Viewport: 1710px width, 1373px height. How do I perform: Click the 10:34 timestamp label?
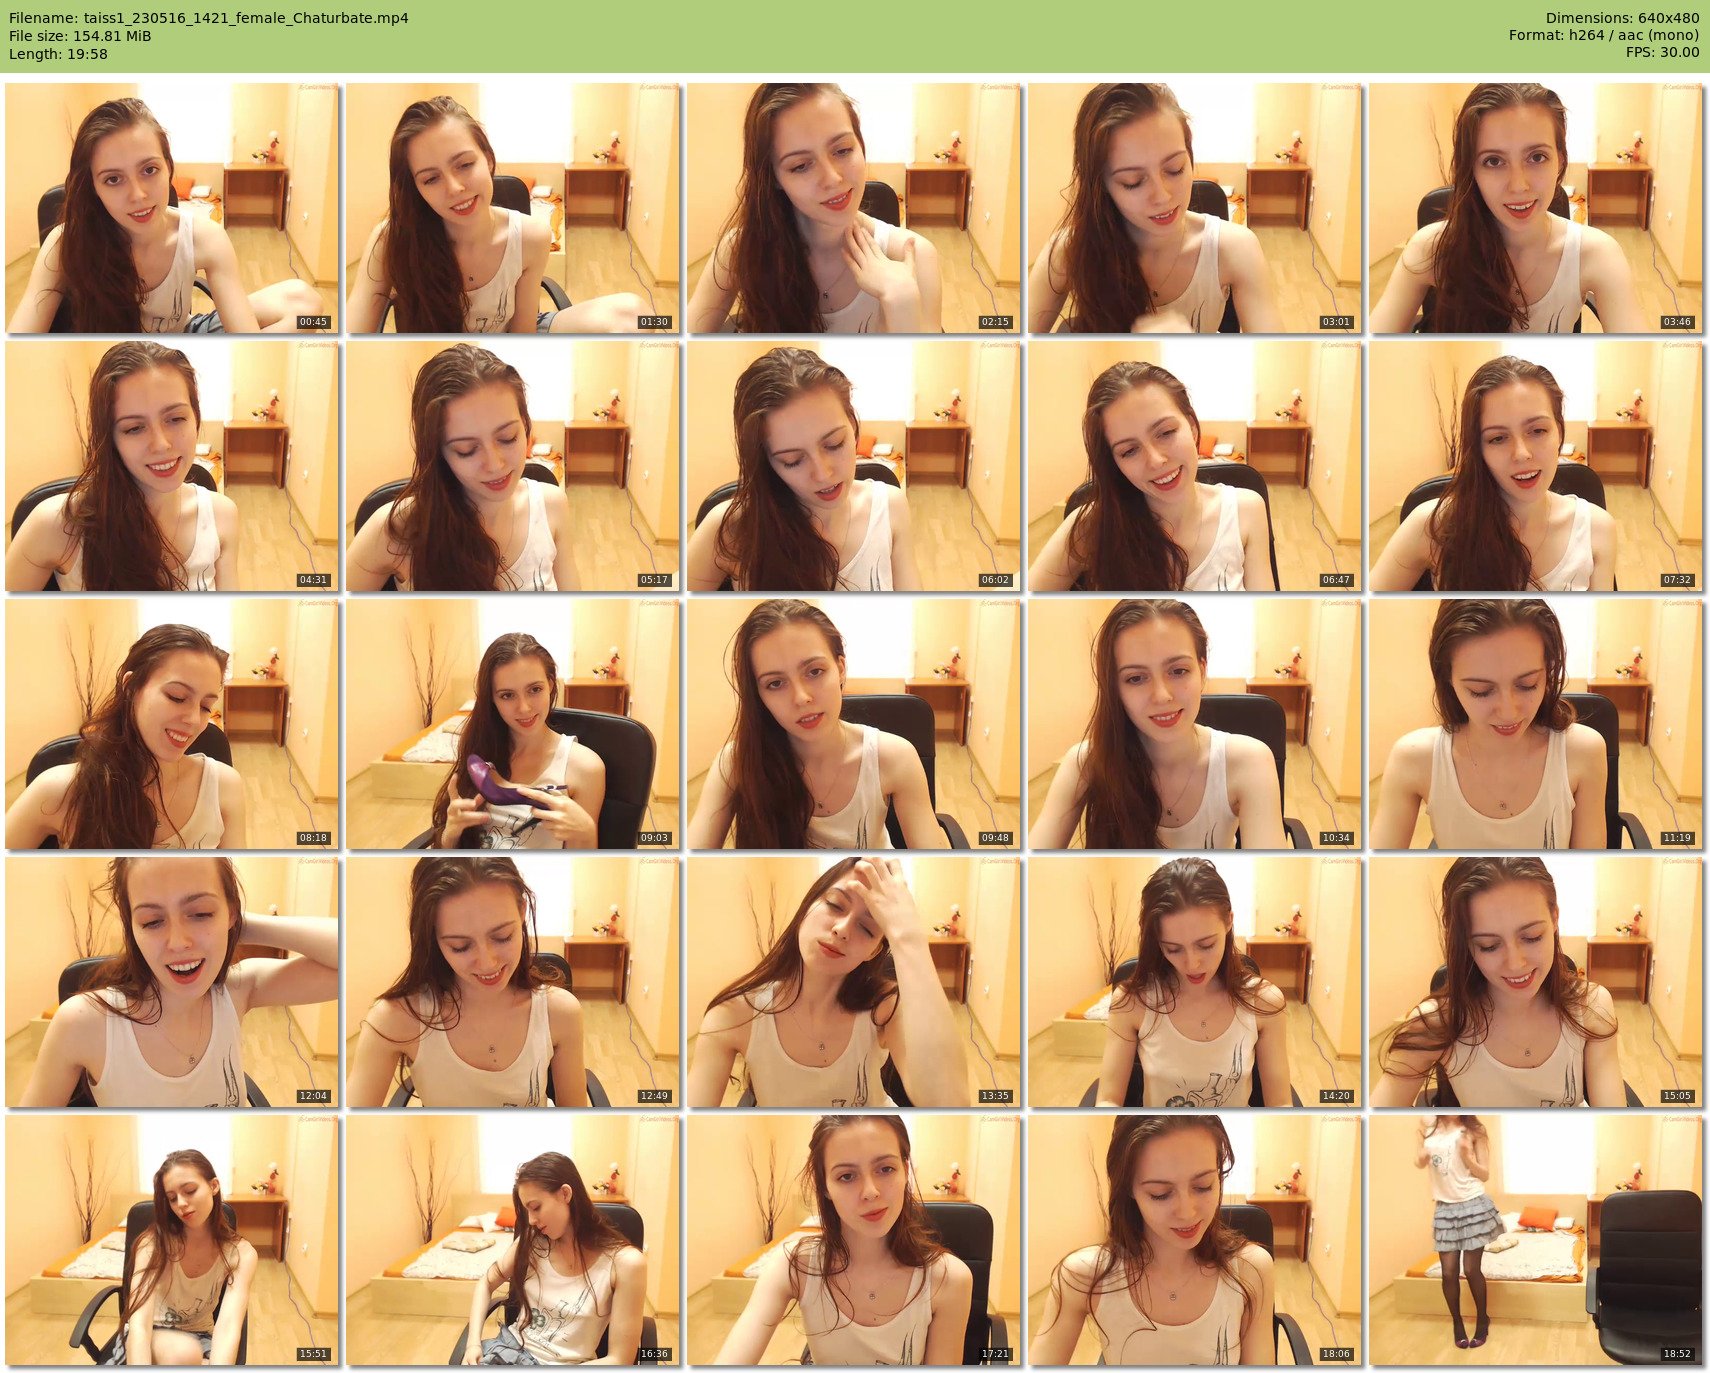(1335, 838)
